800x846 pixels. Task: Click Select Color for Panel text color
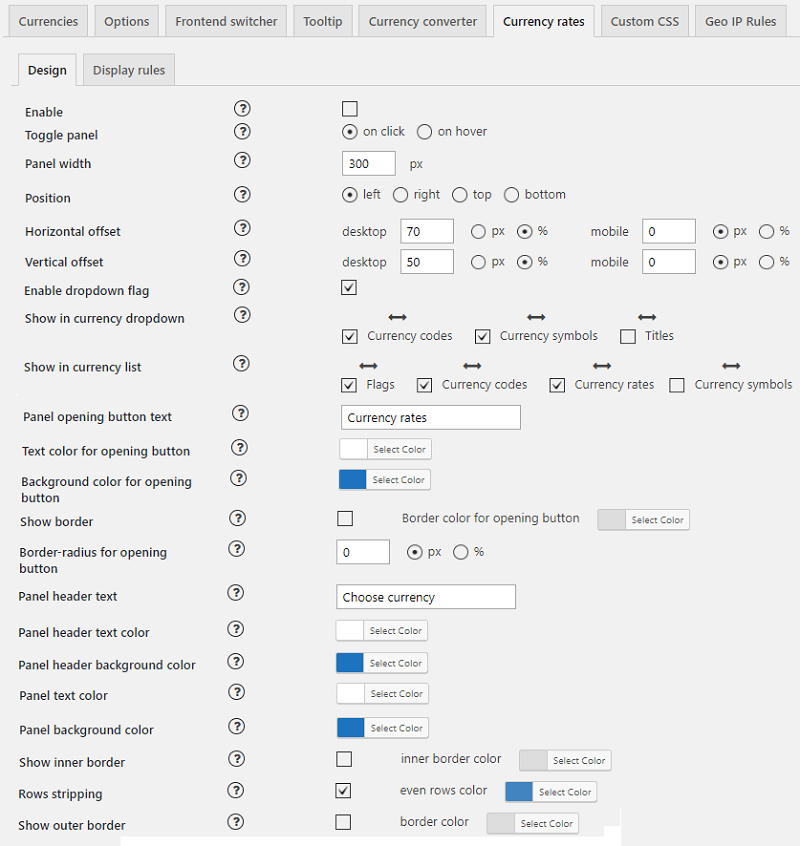point(396,694)
